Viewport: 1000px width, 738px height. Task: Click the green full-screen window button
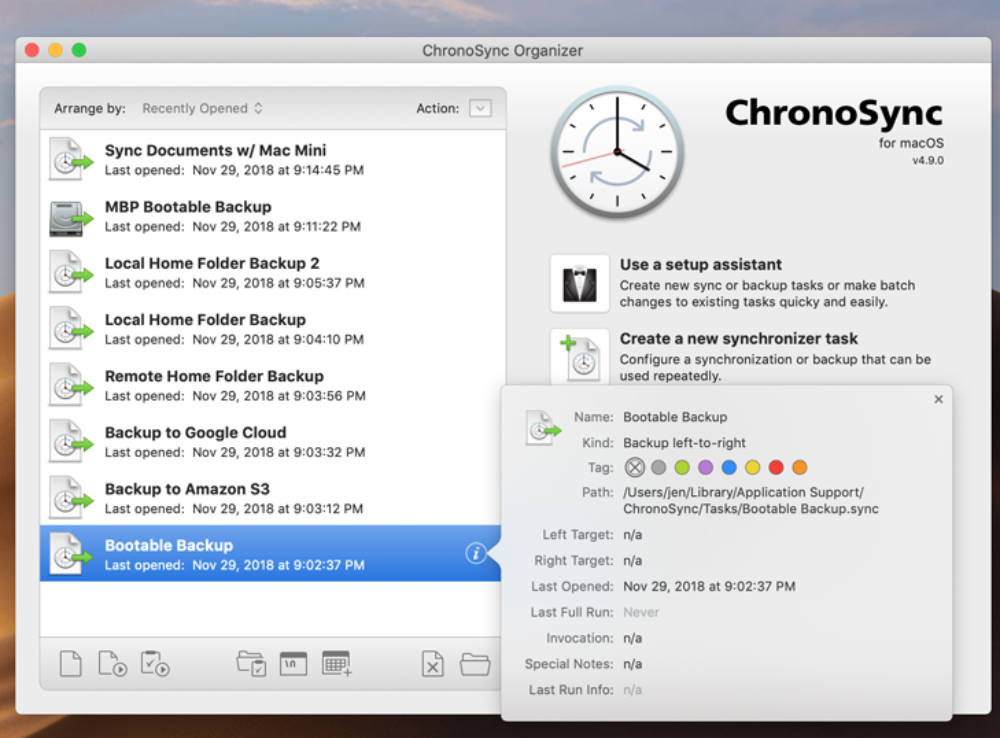tap(79, 50)
